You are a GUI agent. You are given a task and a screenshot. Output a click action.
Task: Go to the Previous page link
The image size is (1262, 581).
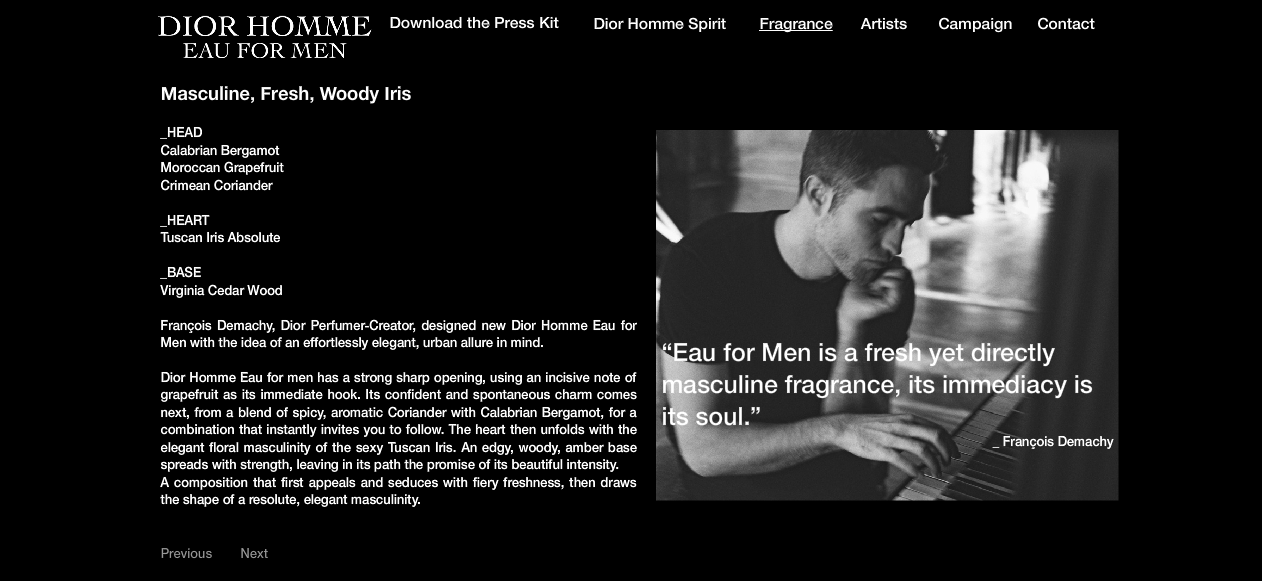coord(186,553)
